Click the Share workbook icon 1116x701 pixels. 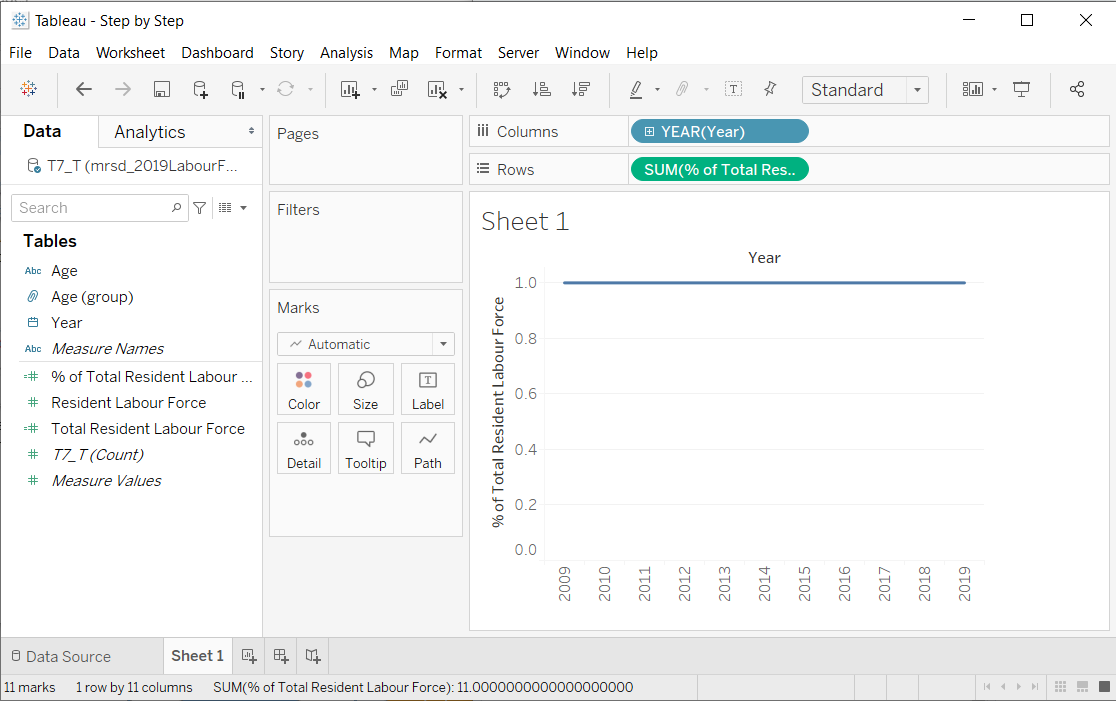(x=1077, y=90)
